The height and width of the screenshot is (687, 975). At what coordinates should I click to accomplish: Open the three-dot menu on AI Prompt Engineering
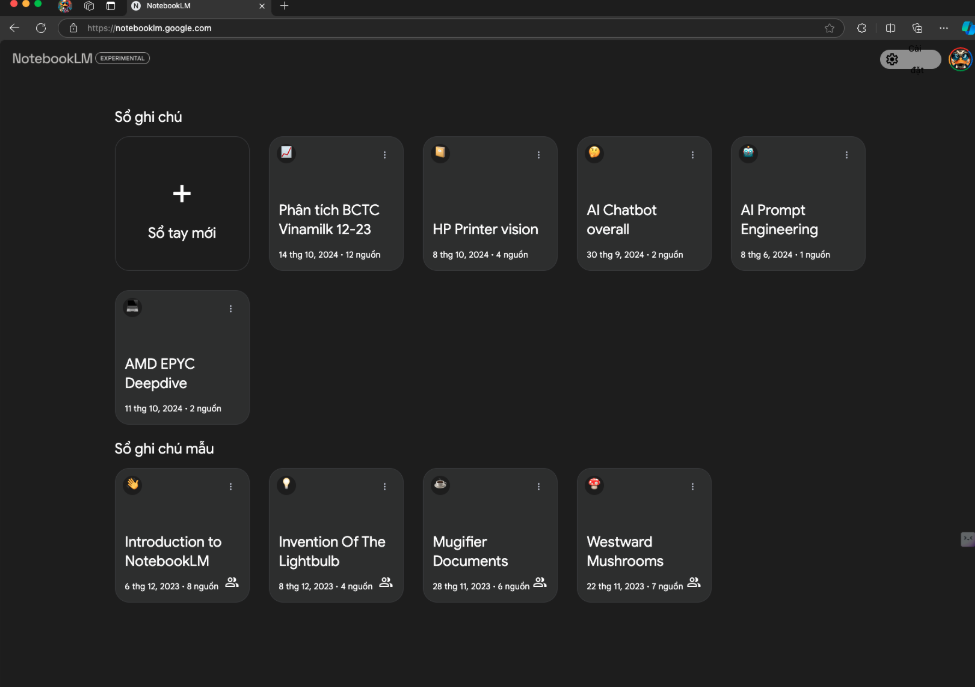point(847,155)
